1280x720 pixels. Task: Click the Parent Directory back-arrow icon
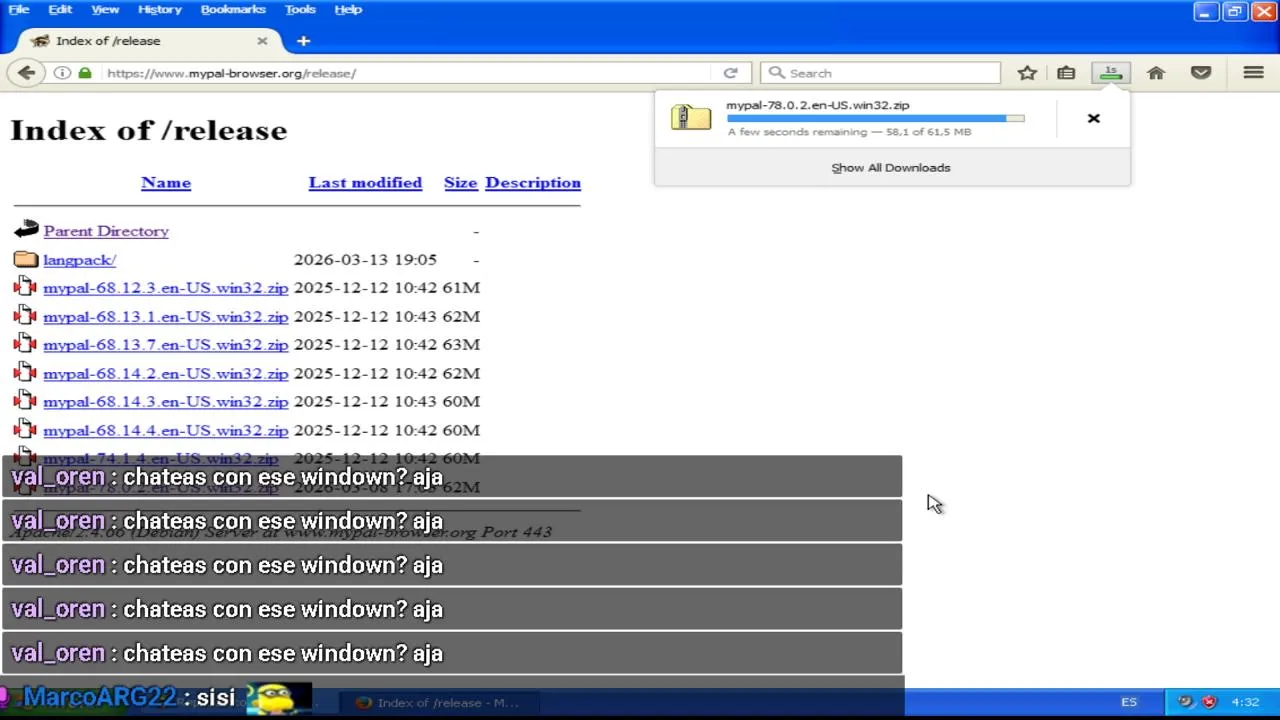point(26,230)
